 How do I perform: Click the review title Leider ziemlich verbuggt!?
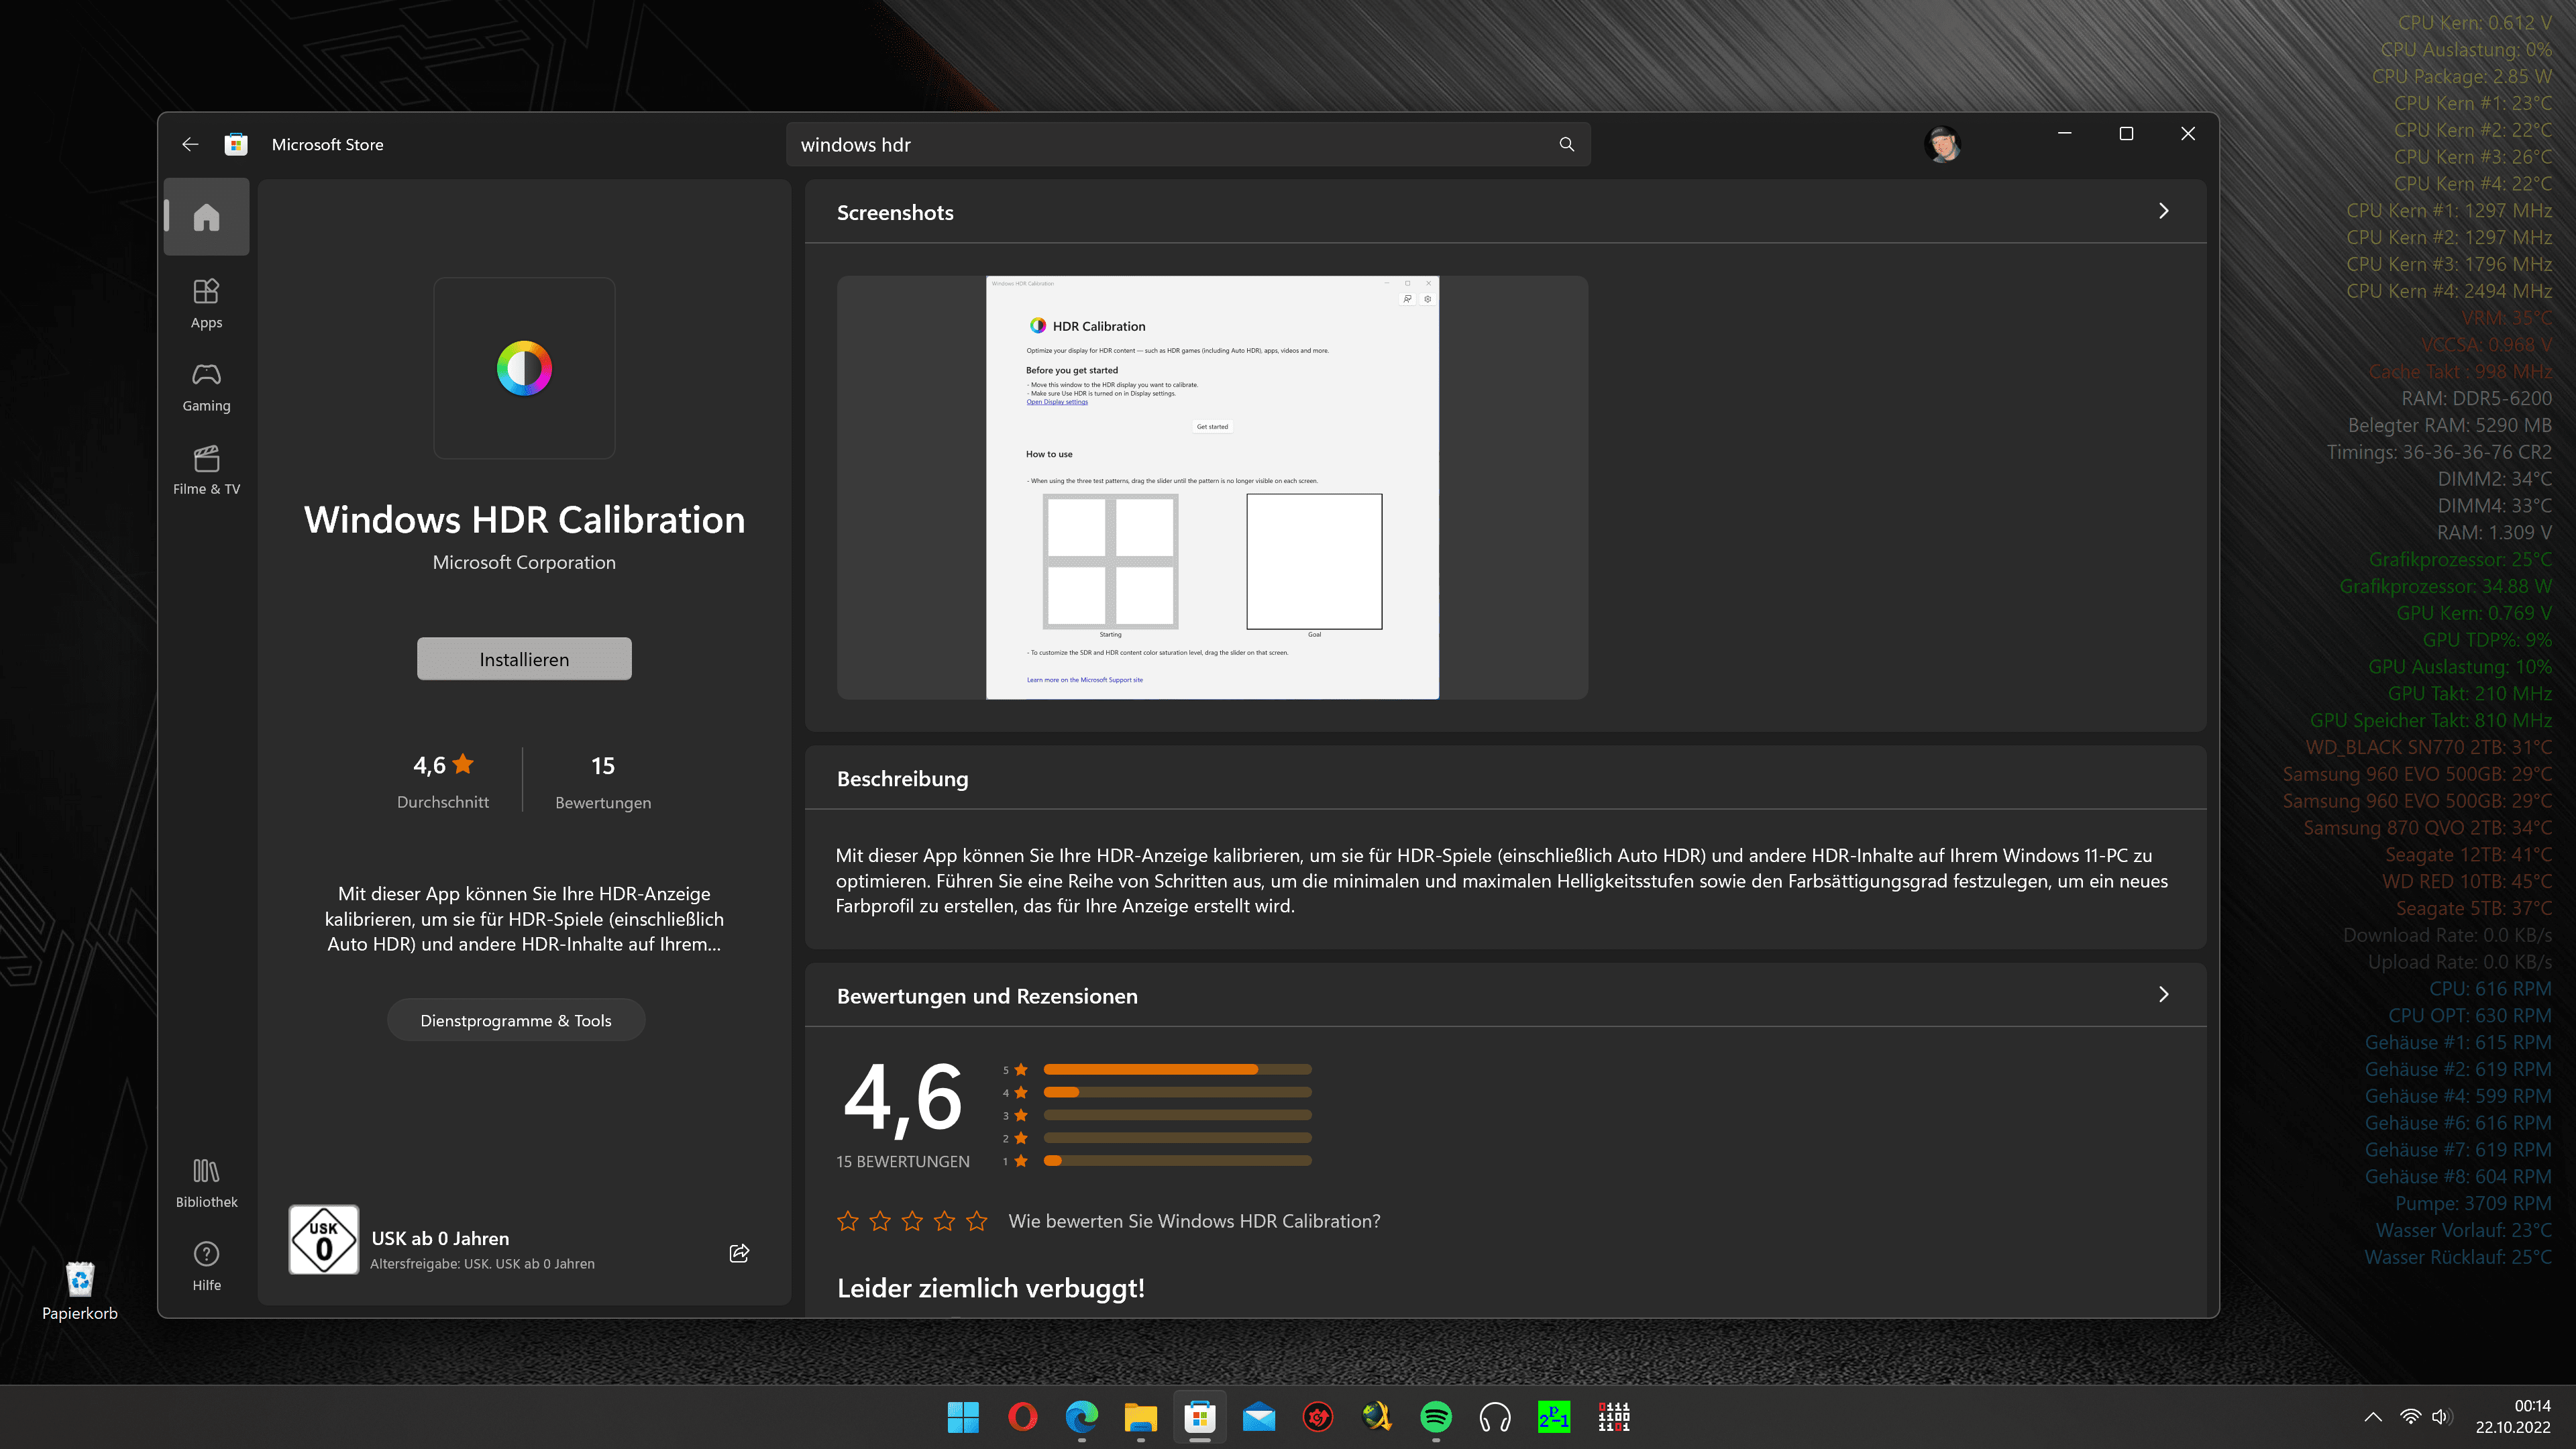990,1288
